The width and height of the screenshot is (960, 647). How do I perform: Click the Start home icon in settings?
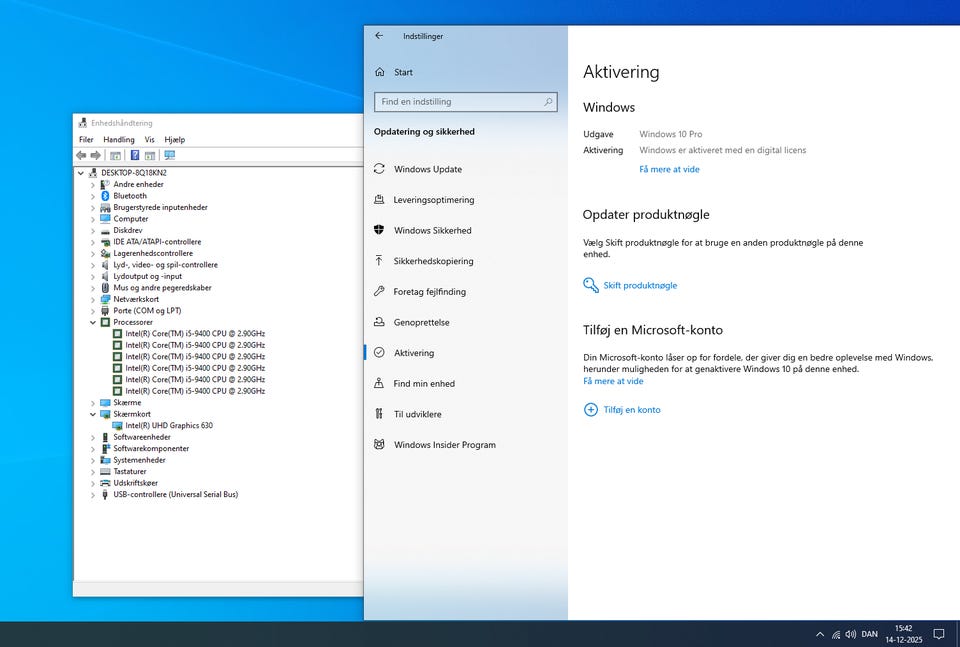379,72
